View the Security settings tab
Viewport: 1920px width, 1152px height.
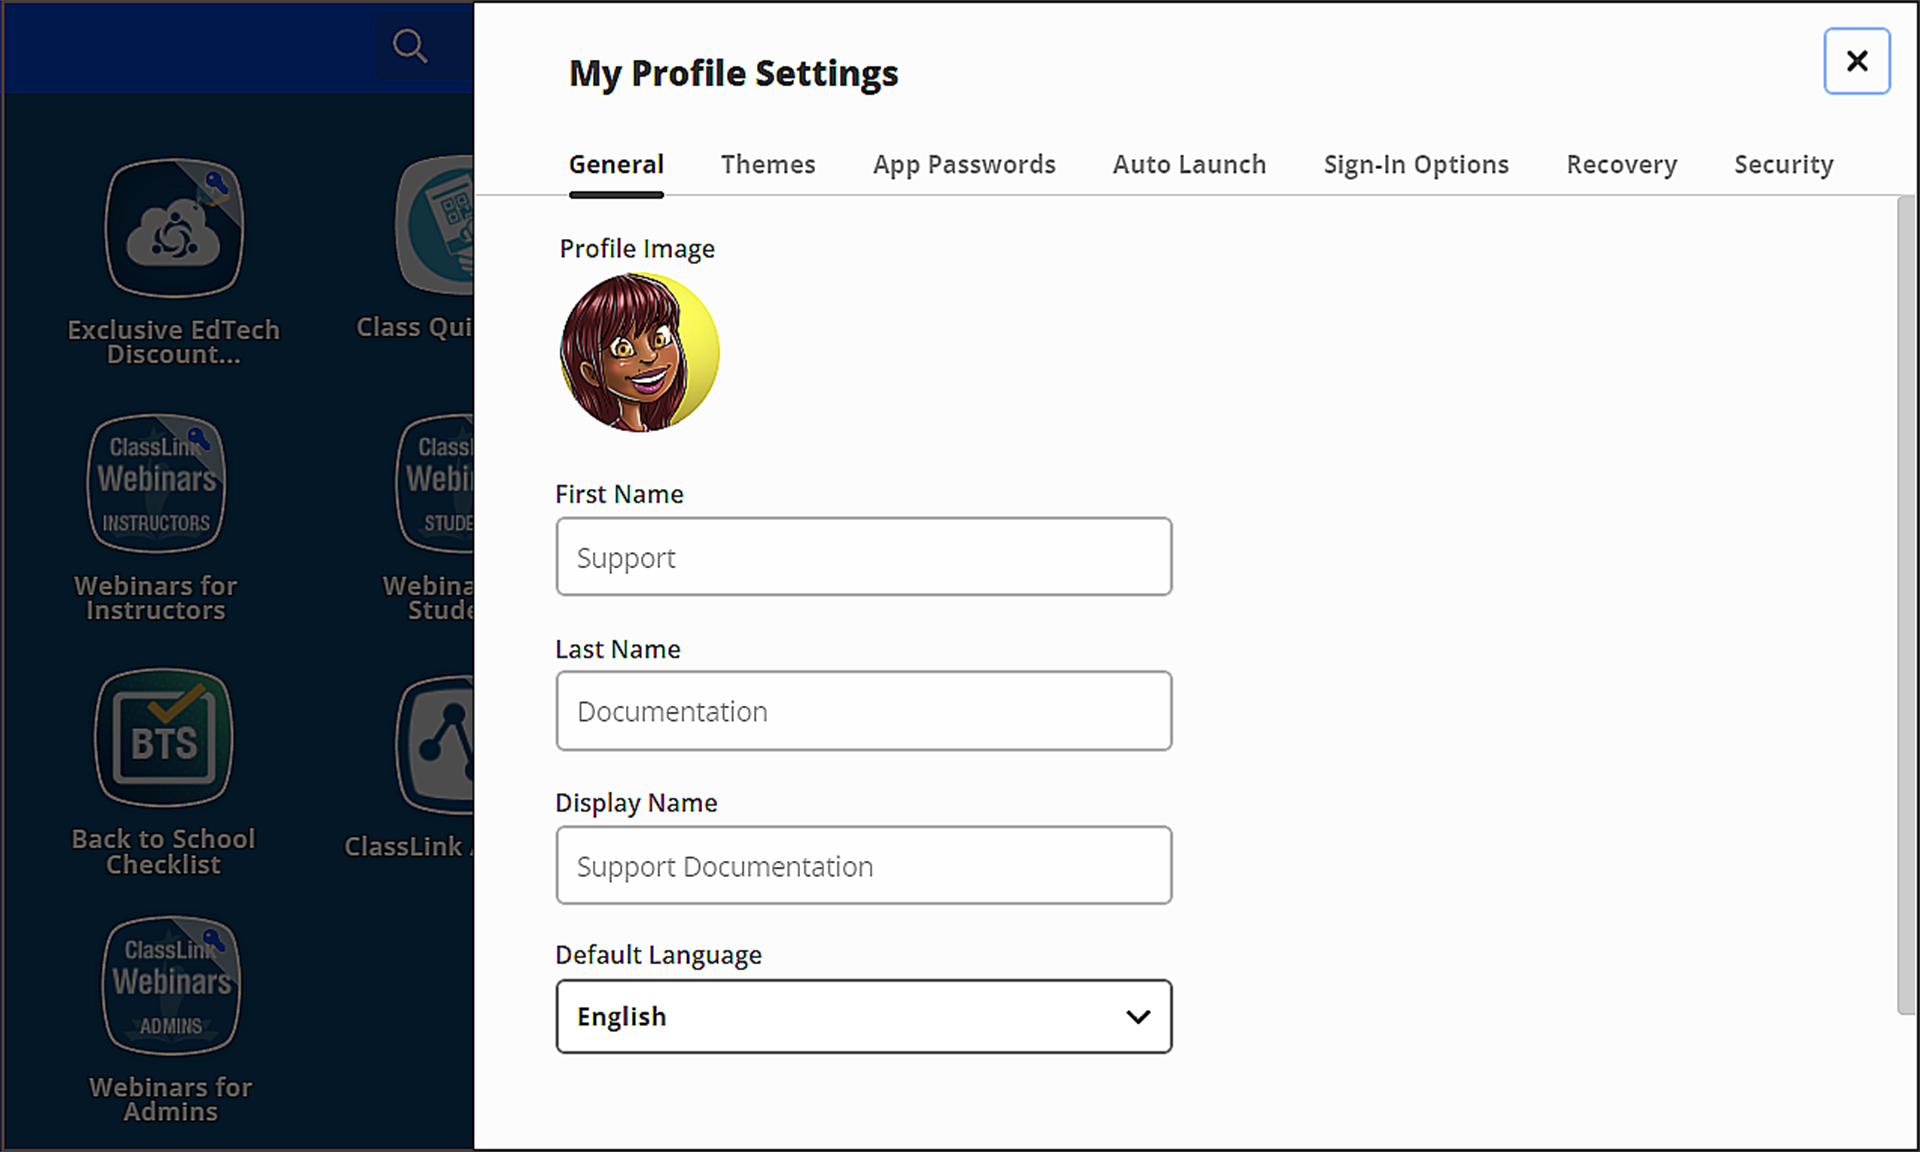pyautogui.click(x=1784, y=164)
